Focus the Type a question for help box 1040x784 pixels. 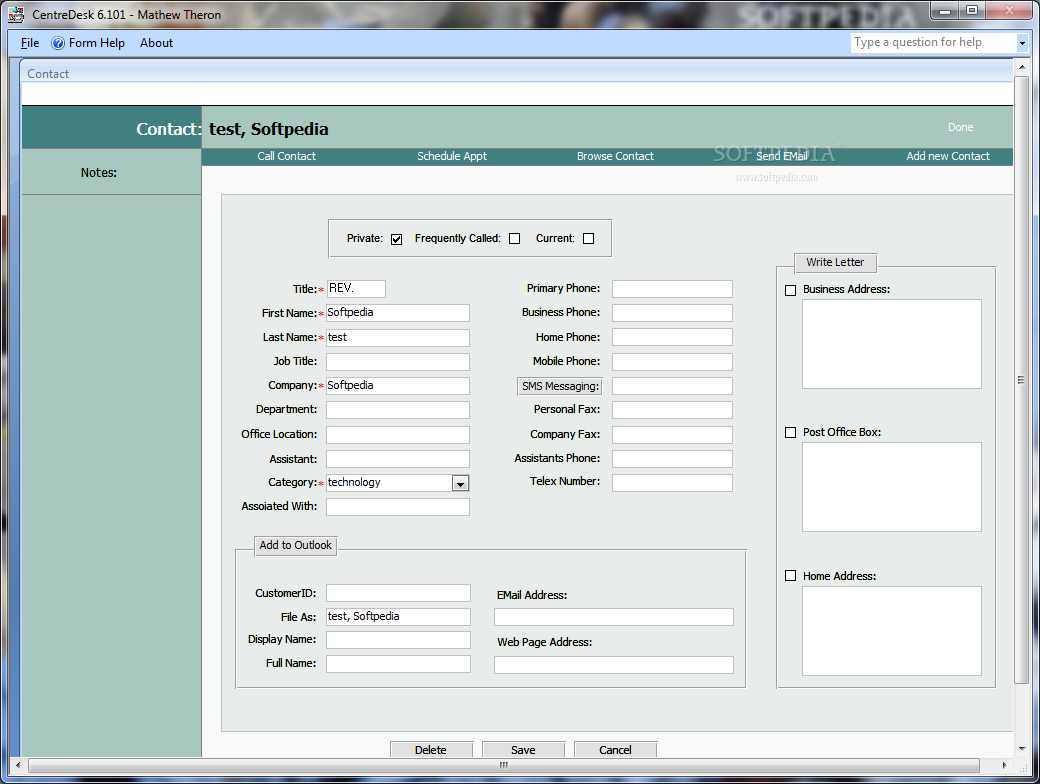click(x=933, y=43)
